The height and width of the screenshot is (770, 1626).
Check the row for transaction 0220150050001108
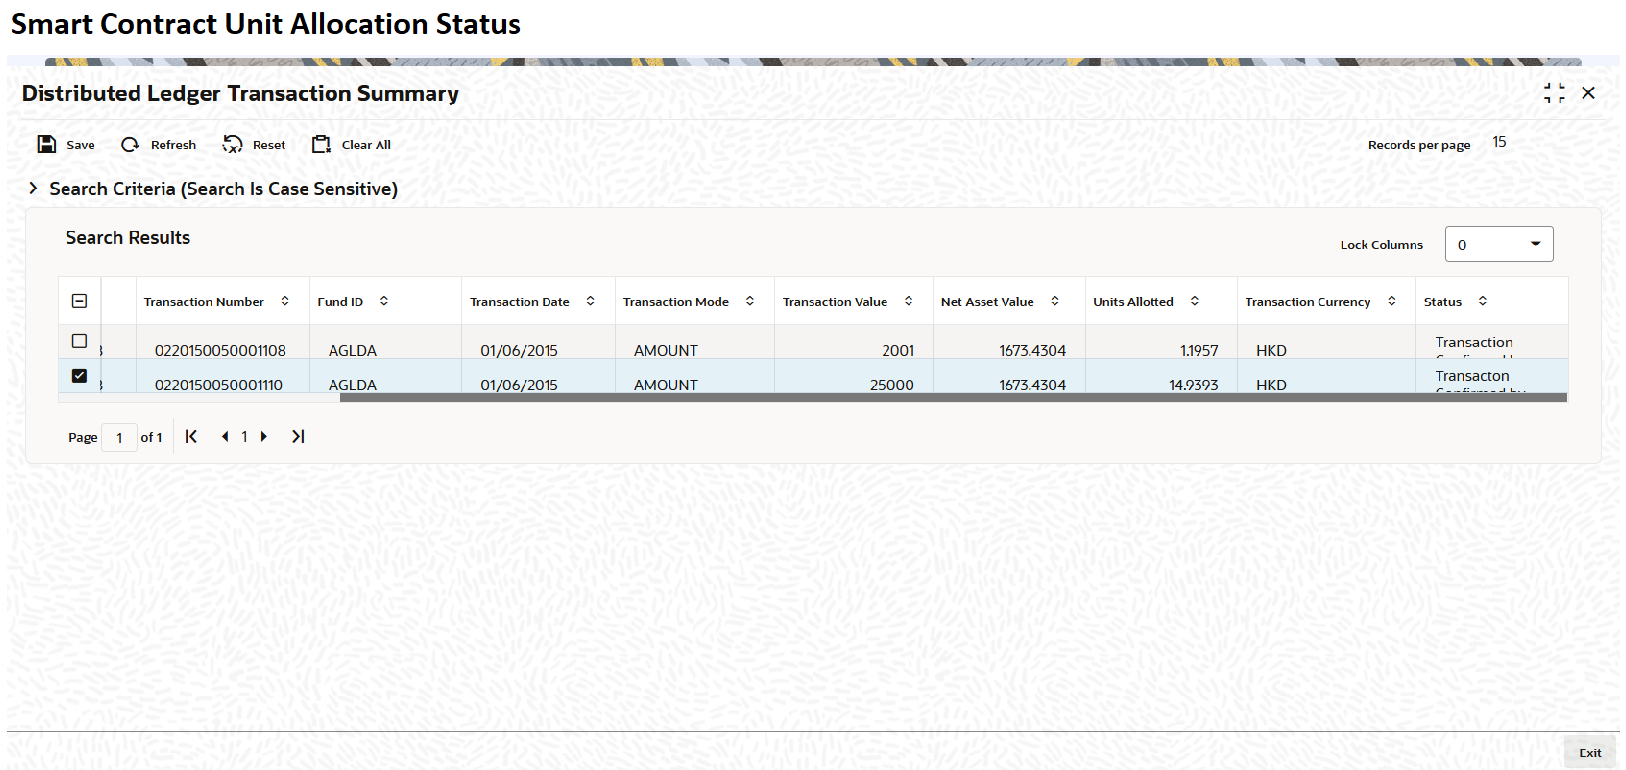[80, 341]
